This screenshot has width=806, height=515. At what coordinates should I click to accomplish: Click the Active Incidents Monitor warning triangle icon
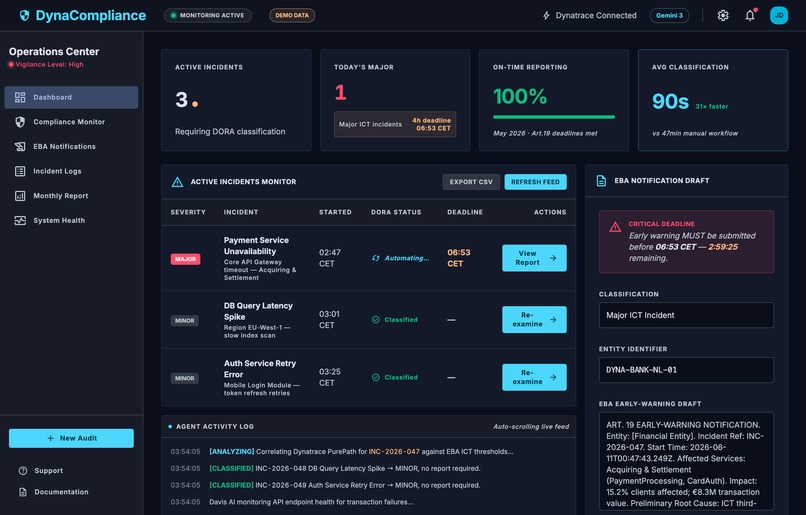(177, 182)
